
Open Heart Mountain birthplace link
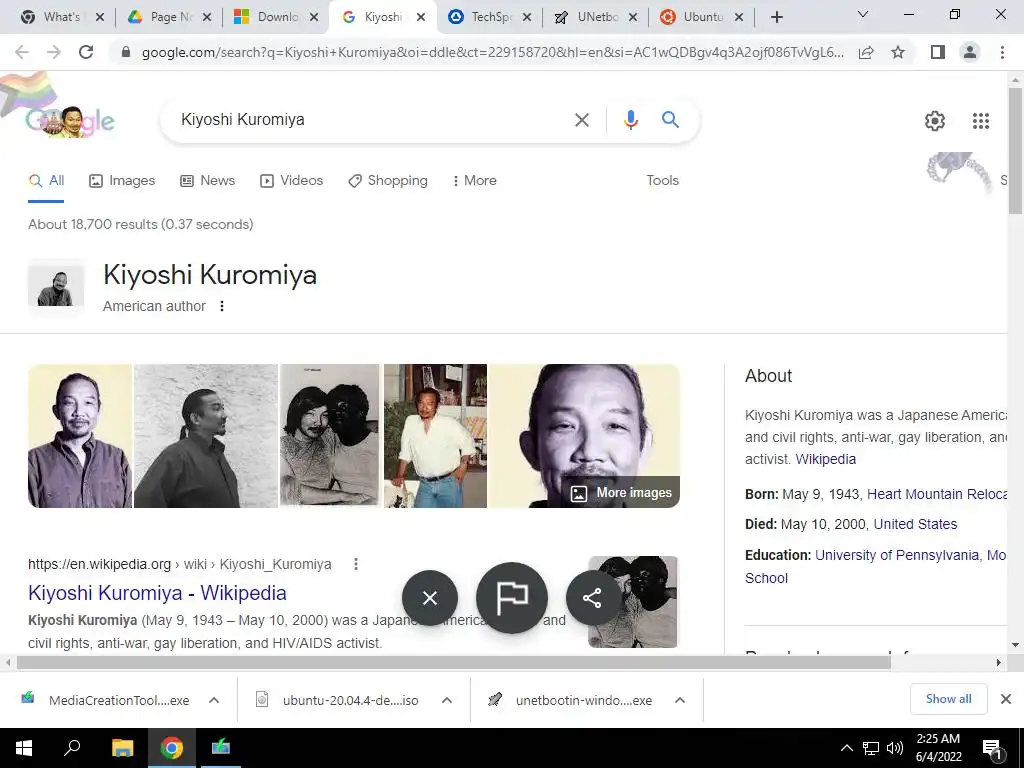coord(937,494)
